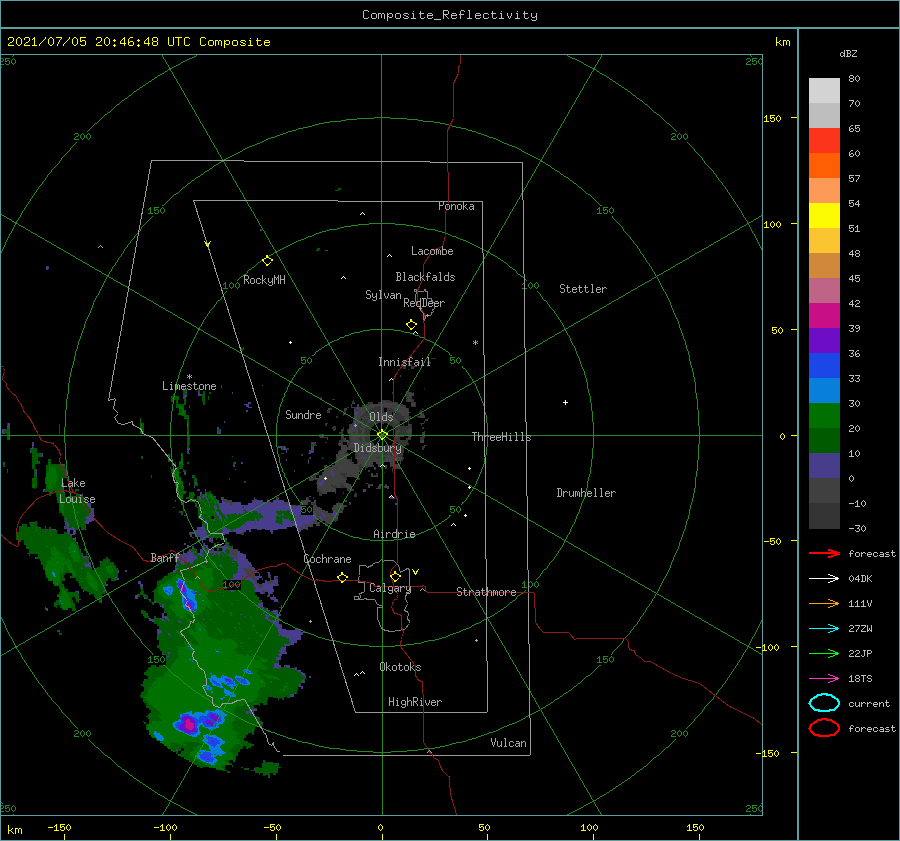900x841 pixels.
Task: Click the Sylvan label
Action: pos(383,295)
